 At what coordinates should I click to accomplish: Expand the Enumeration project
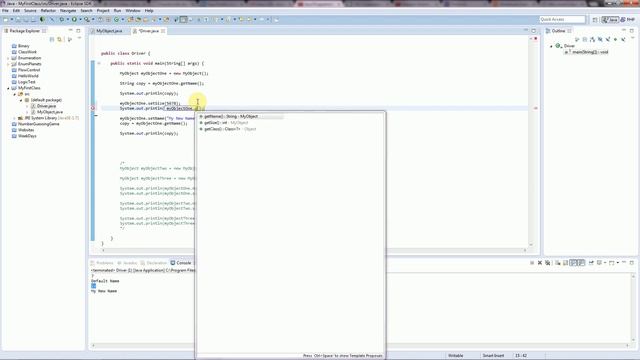click(8, 58)
